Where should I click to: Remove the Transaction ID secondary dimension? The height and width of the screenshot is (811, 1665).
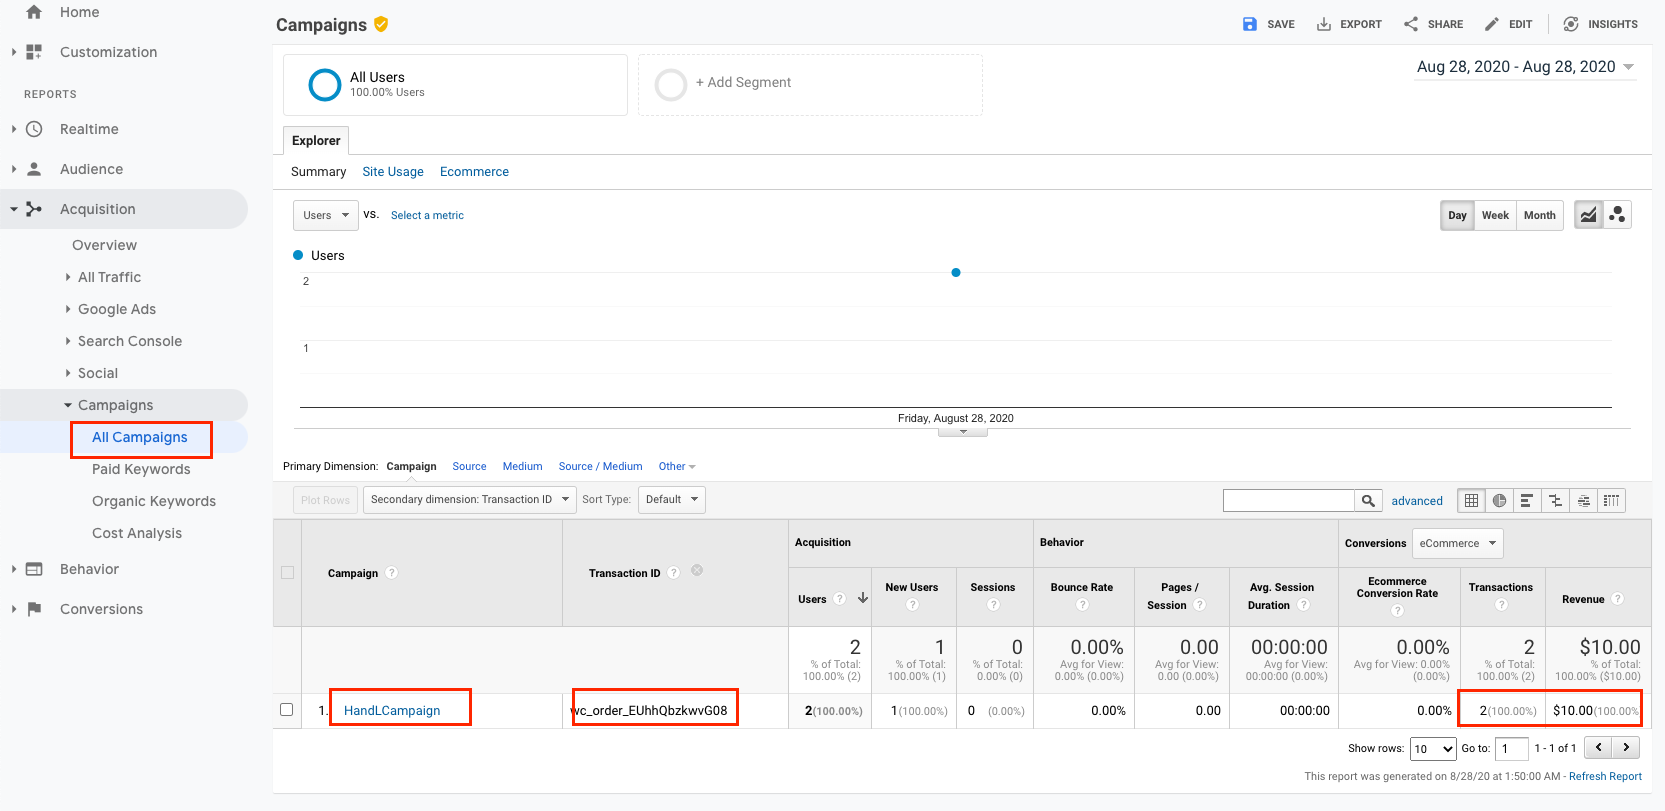[x=697, y=570]
